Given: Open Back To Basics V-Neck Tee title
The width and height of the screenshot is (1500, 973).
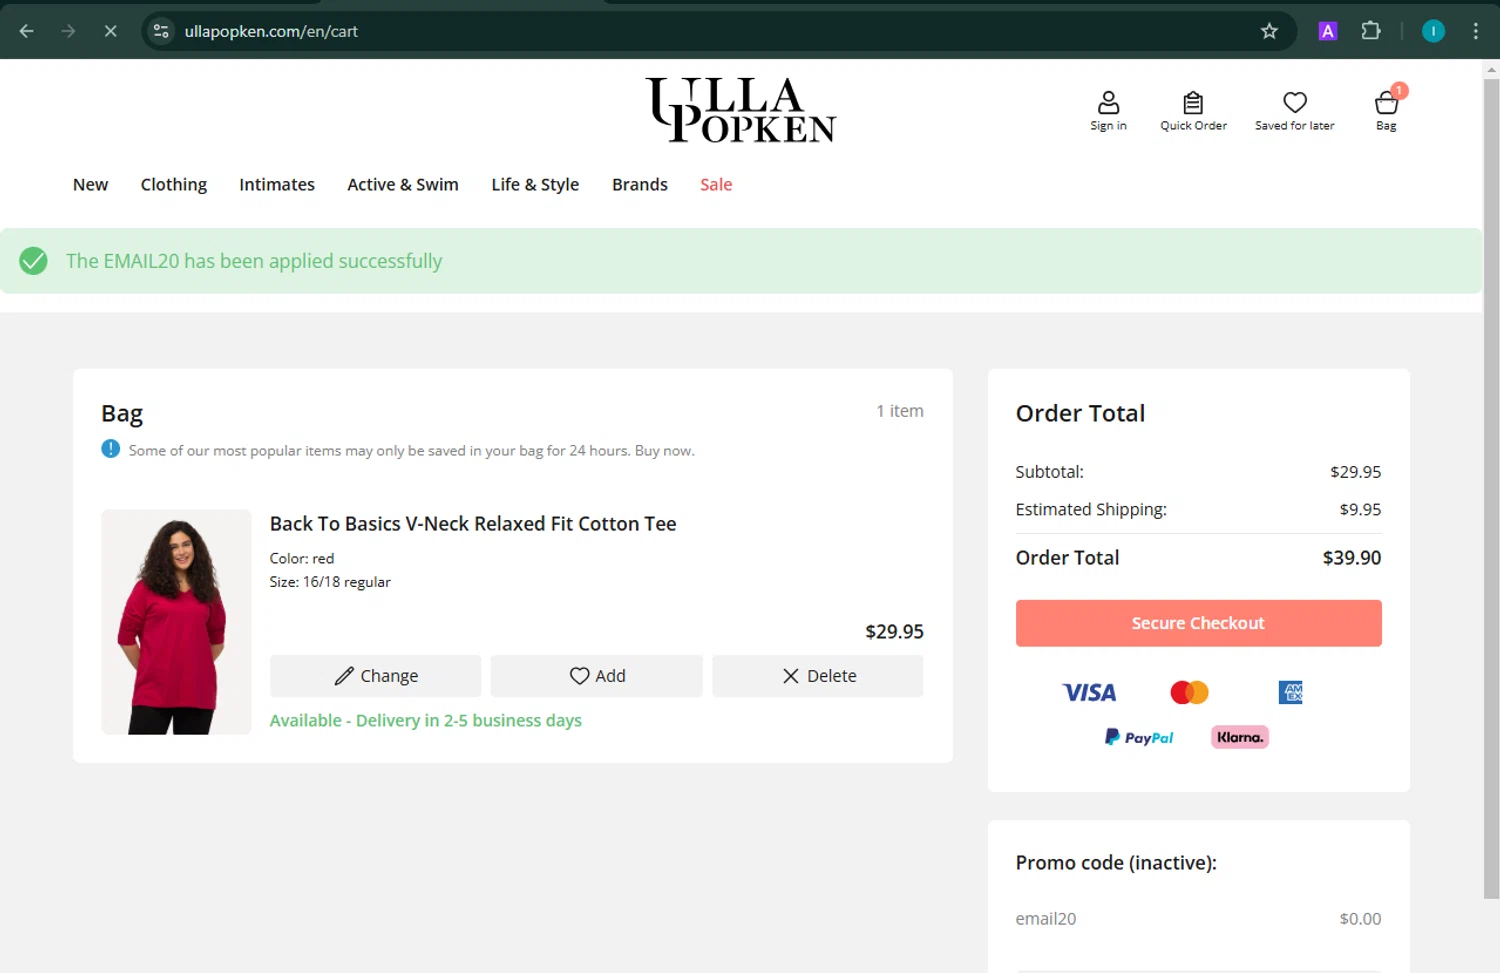Looking at the screenshot, I should 473,524.
